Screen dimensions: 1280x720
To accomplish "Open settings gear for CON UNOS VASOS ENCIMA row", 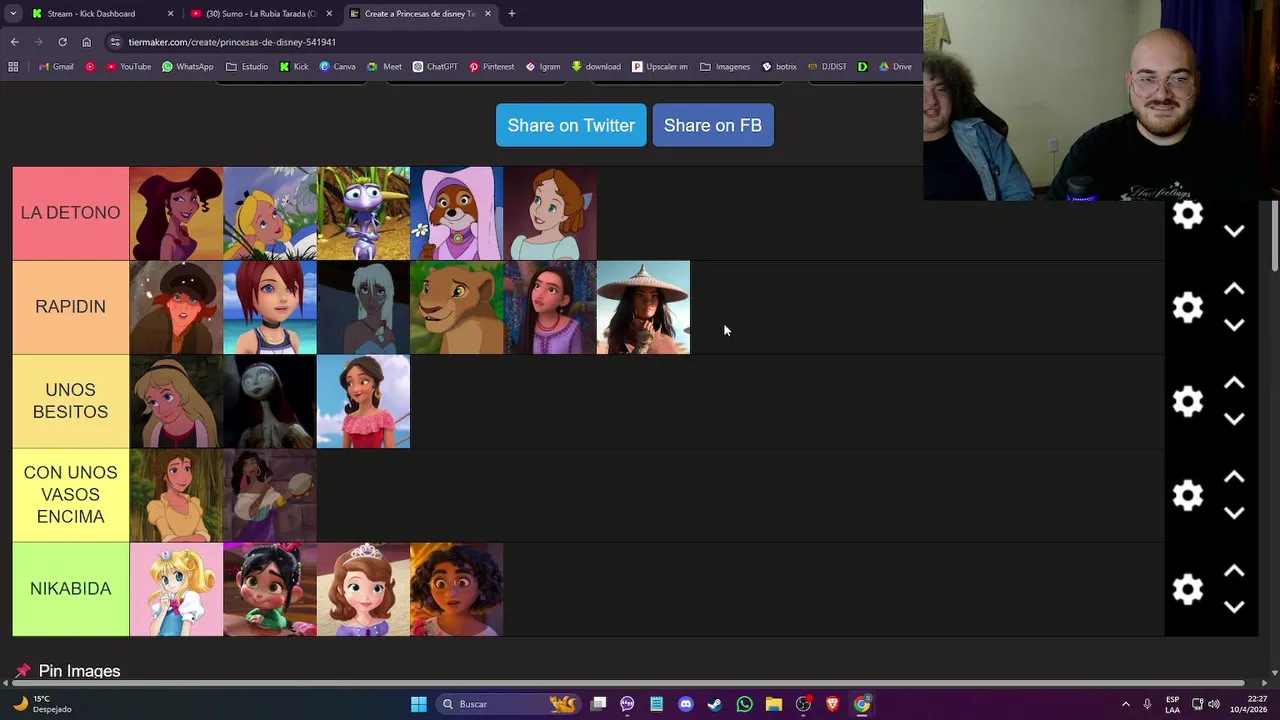I will click(1187, 495).
